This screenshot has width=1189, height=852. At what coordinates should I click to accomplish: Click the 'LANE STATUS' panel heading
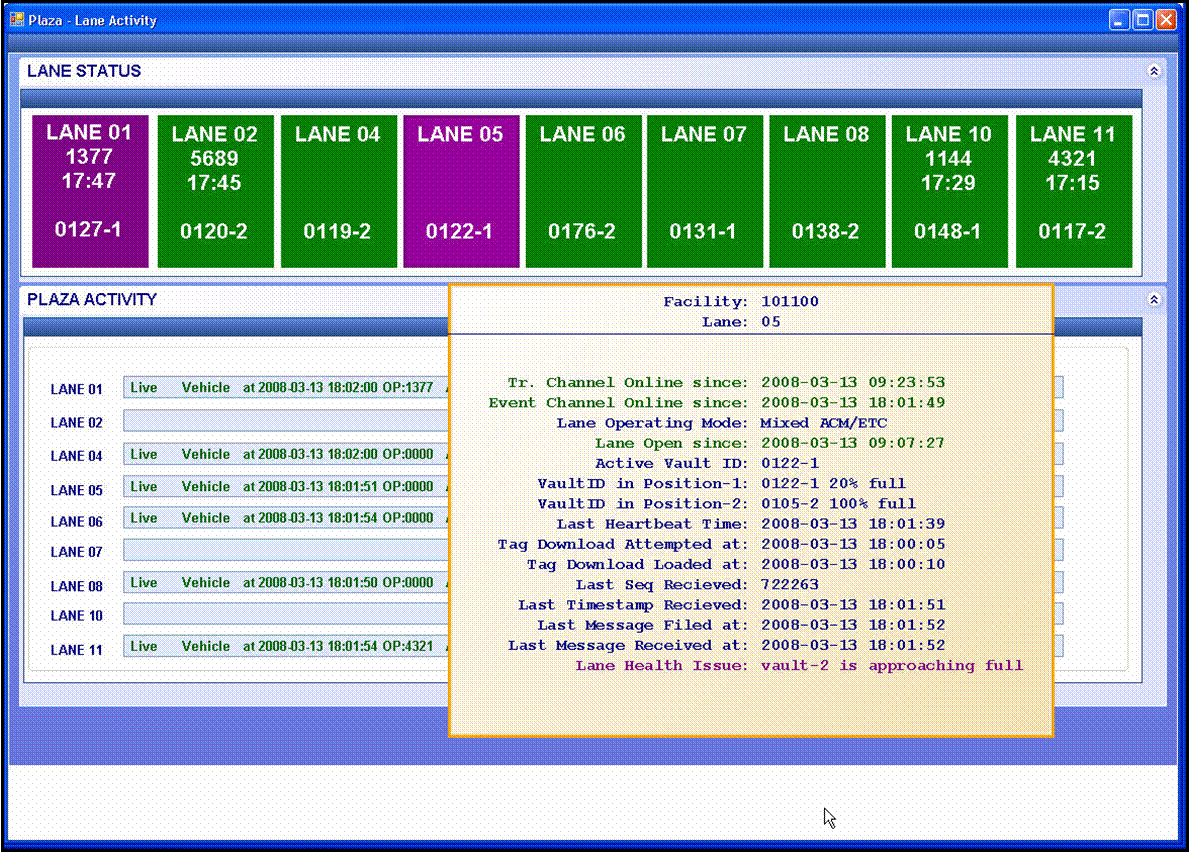click(84, 71)
